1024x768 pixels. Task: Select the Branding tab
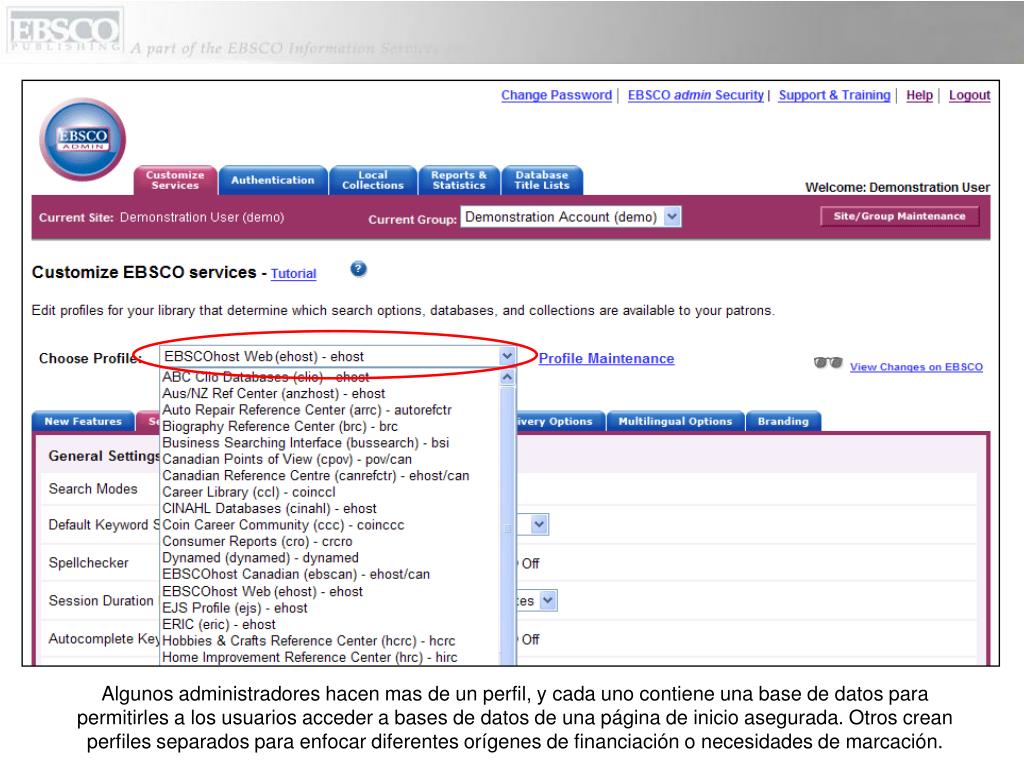coord(783,421)
